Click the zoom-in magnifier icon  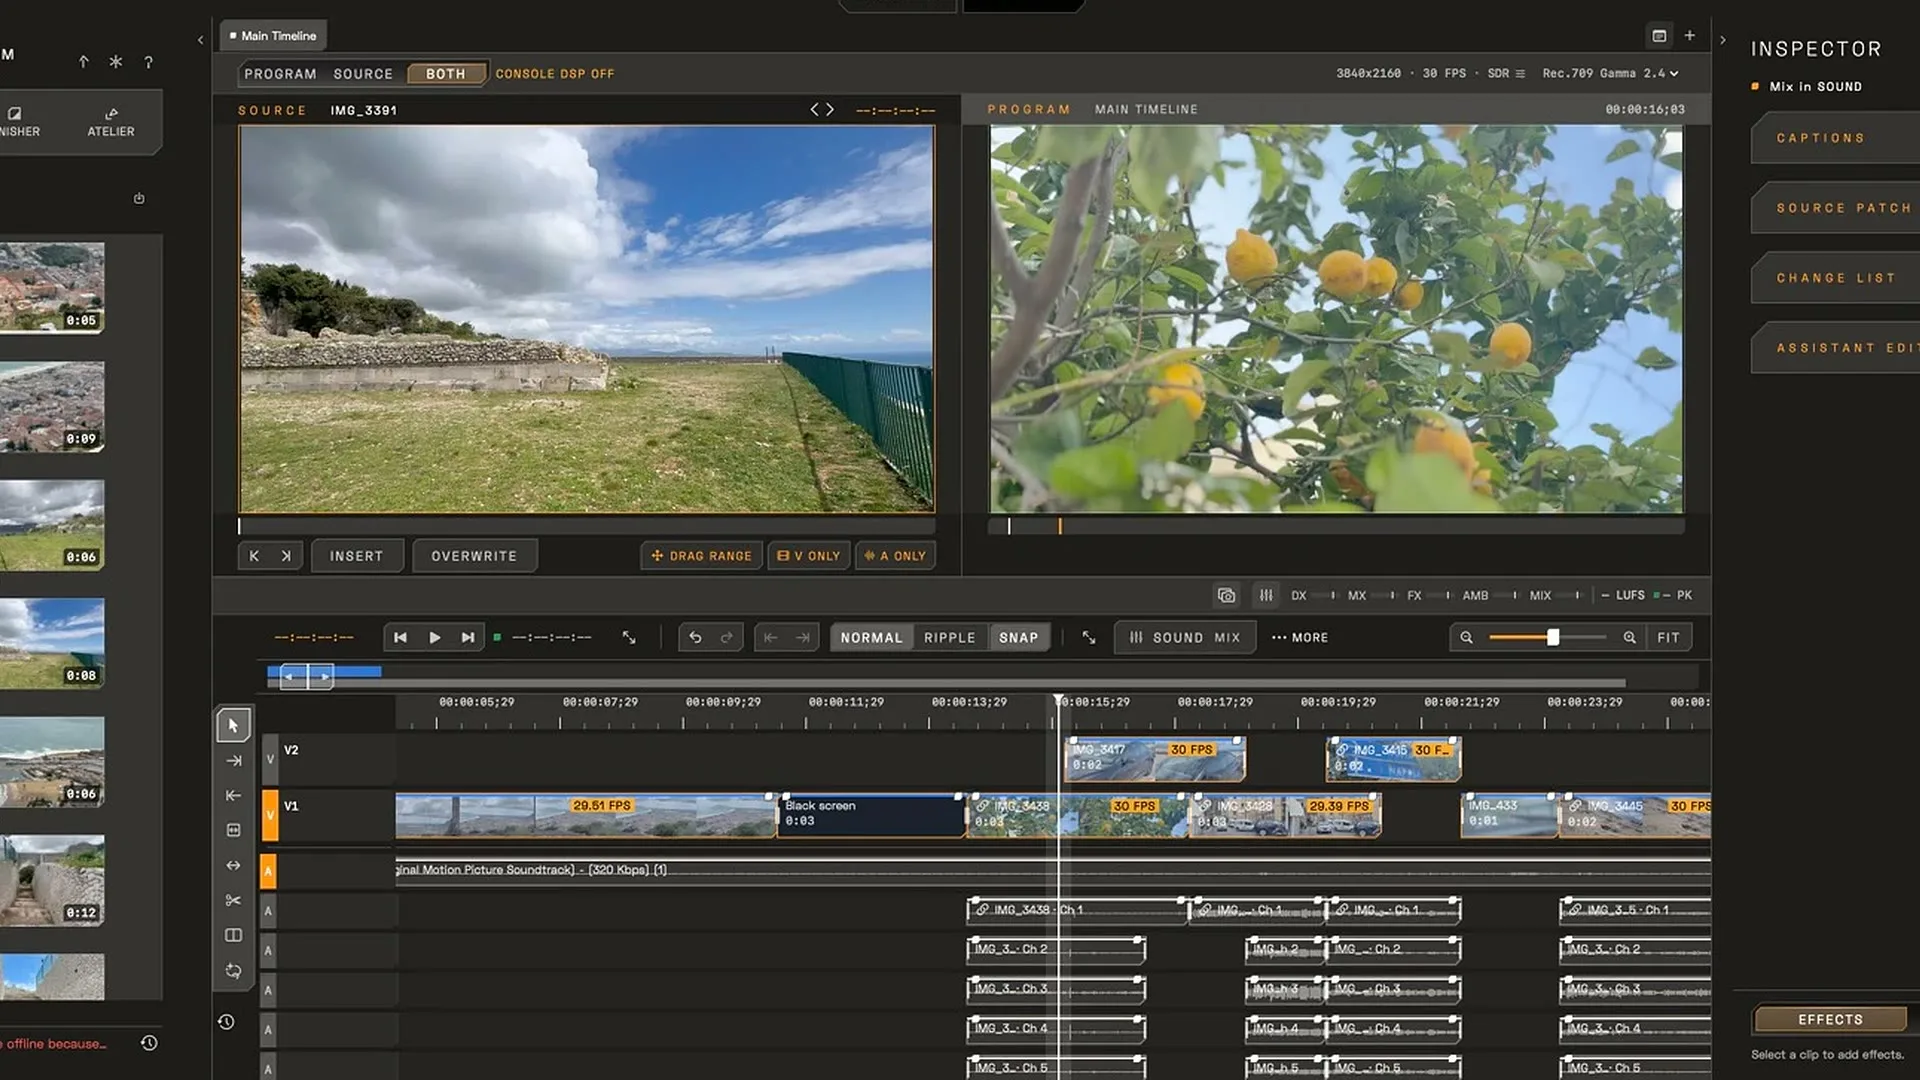tap(1629, 637)
